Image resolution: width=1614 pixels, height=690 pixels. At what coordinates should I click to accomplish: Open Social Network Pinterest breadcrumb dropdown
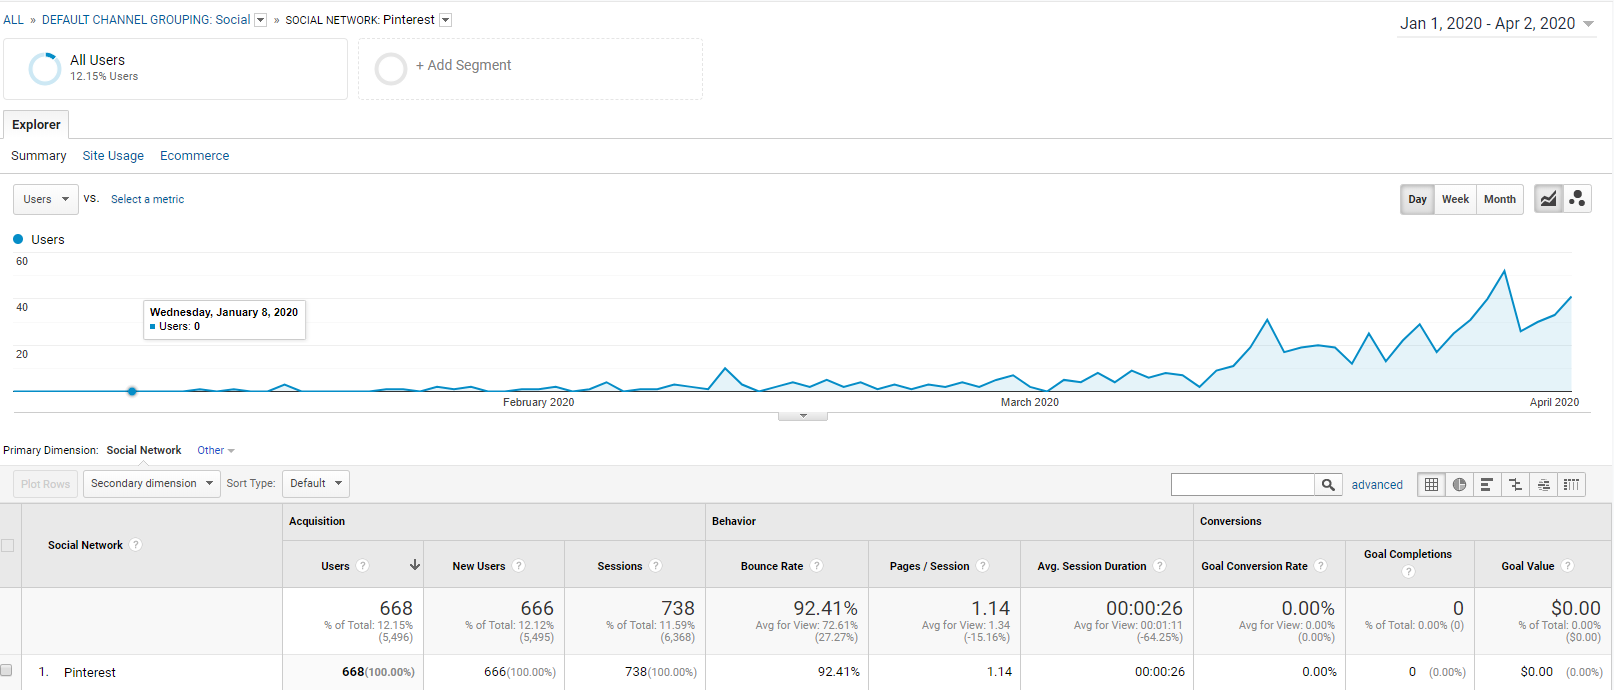(446, 20)
